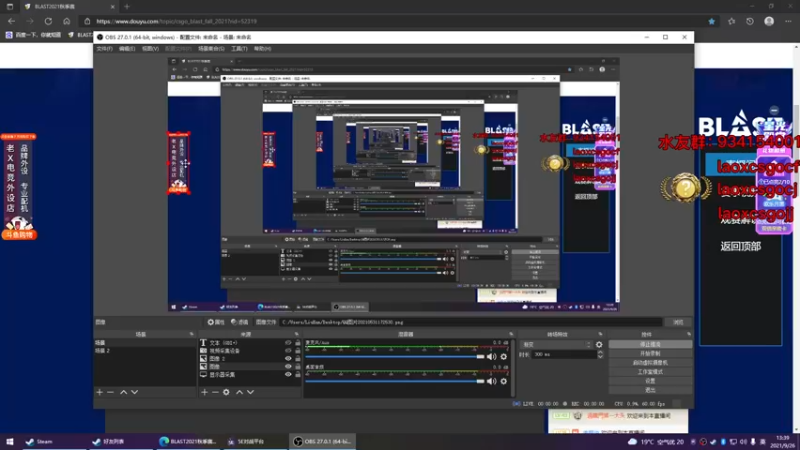Increase transition duration stepper up
This screenshot has height=450, width=800.
pyautogui.click(x=600, y=352)
